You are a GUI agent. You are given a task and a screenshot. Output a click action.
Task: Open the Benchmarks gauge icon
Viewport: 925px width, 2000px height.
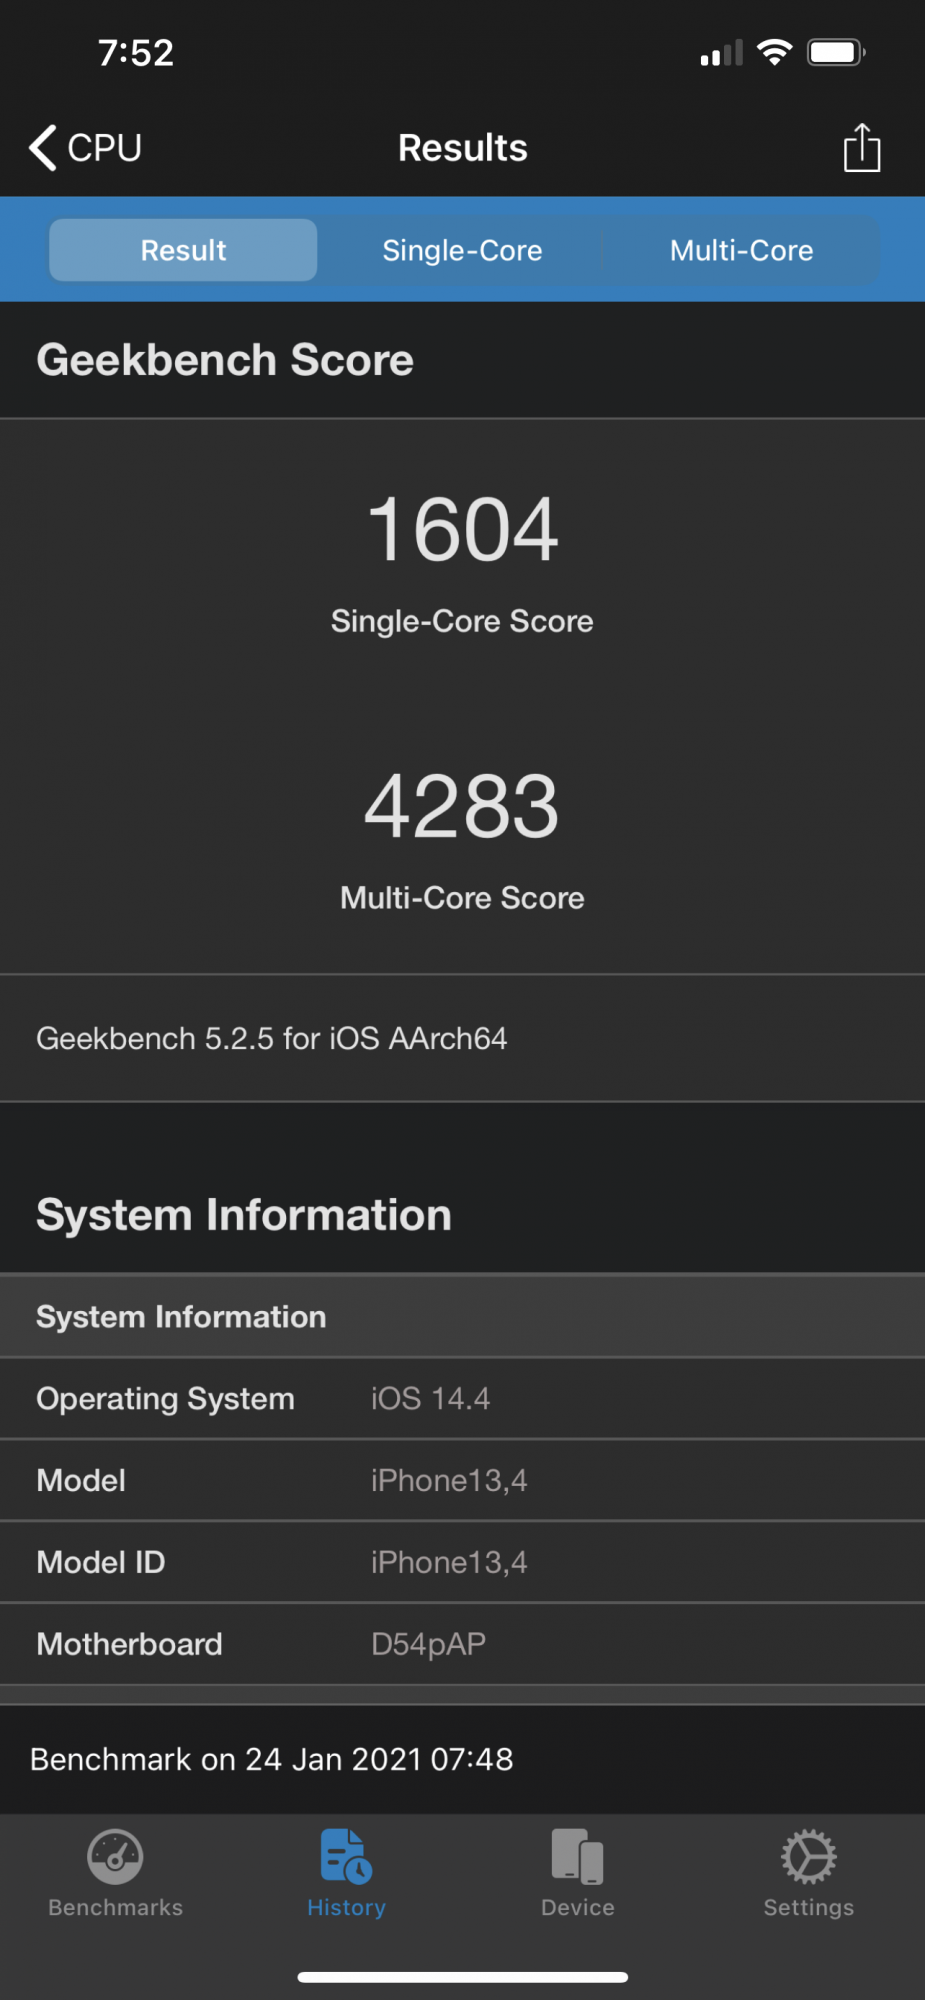click(115, 1857)
